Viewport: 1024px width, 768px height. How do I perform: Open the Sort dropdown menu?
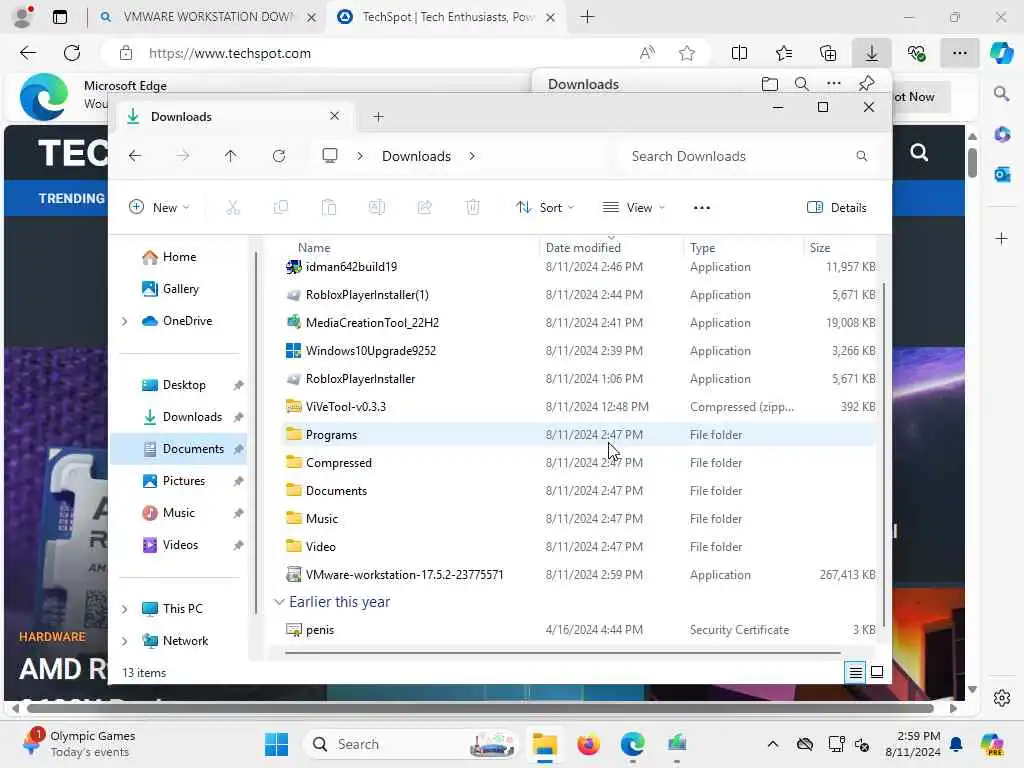(x=545, y=208)
